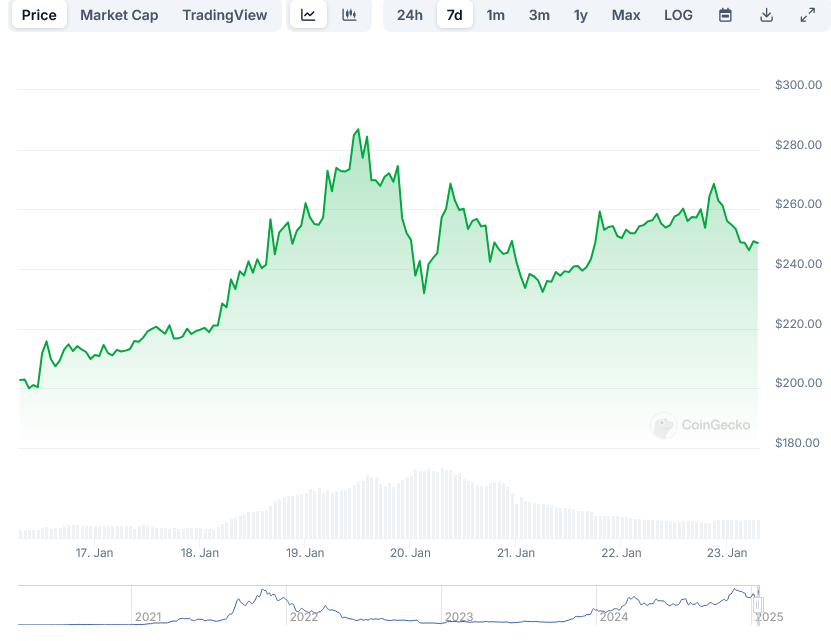Show Max historical range
The image size is (831, 641).
pos(626,15)
